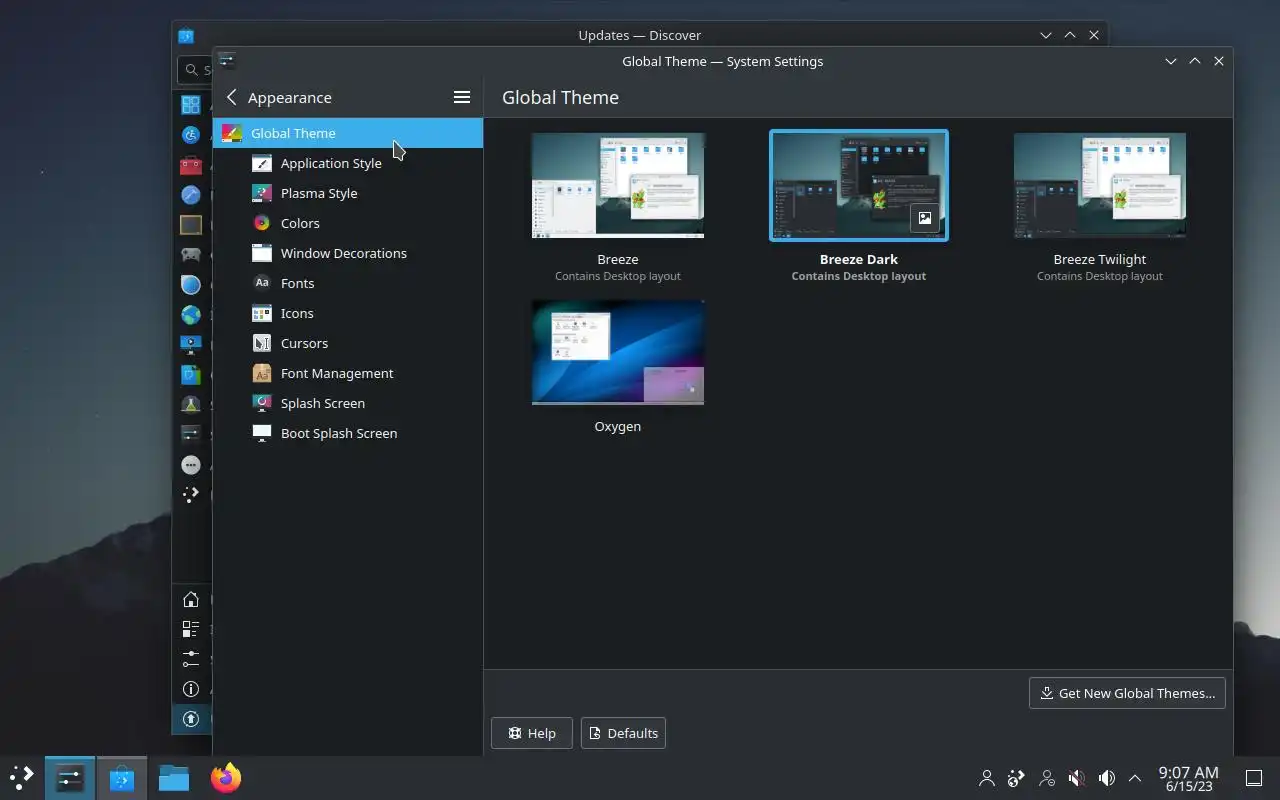Click preview icon on Breeze Dark thumbnail

925,218
